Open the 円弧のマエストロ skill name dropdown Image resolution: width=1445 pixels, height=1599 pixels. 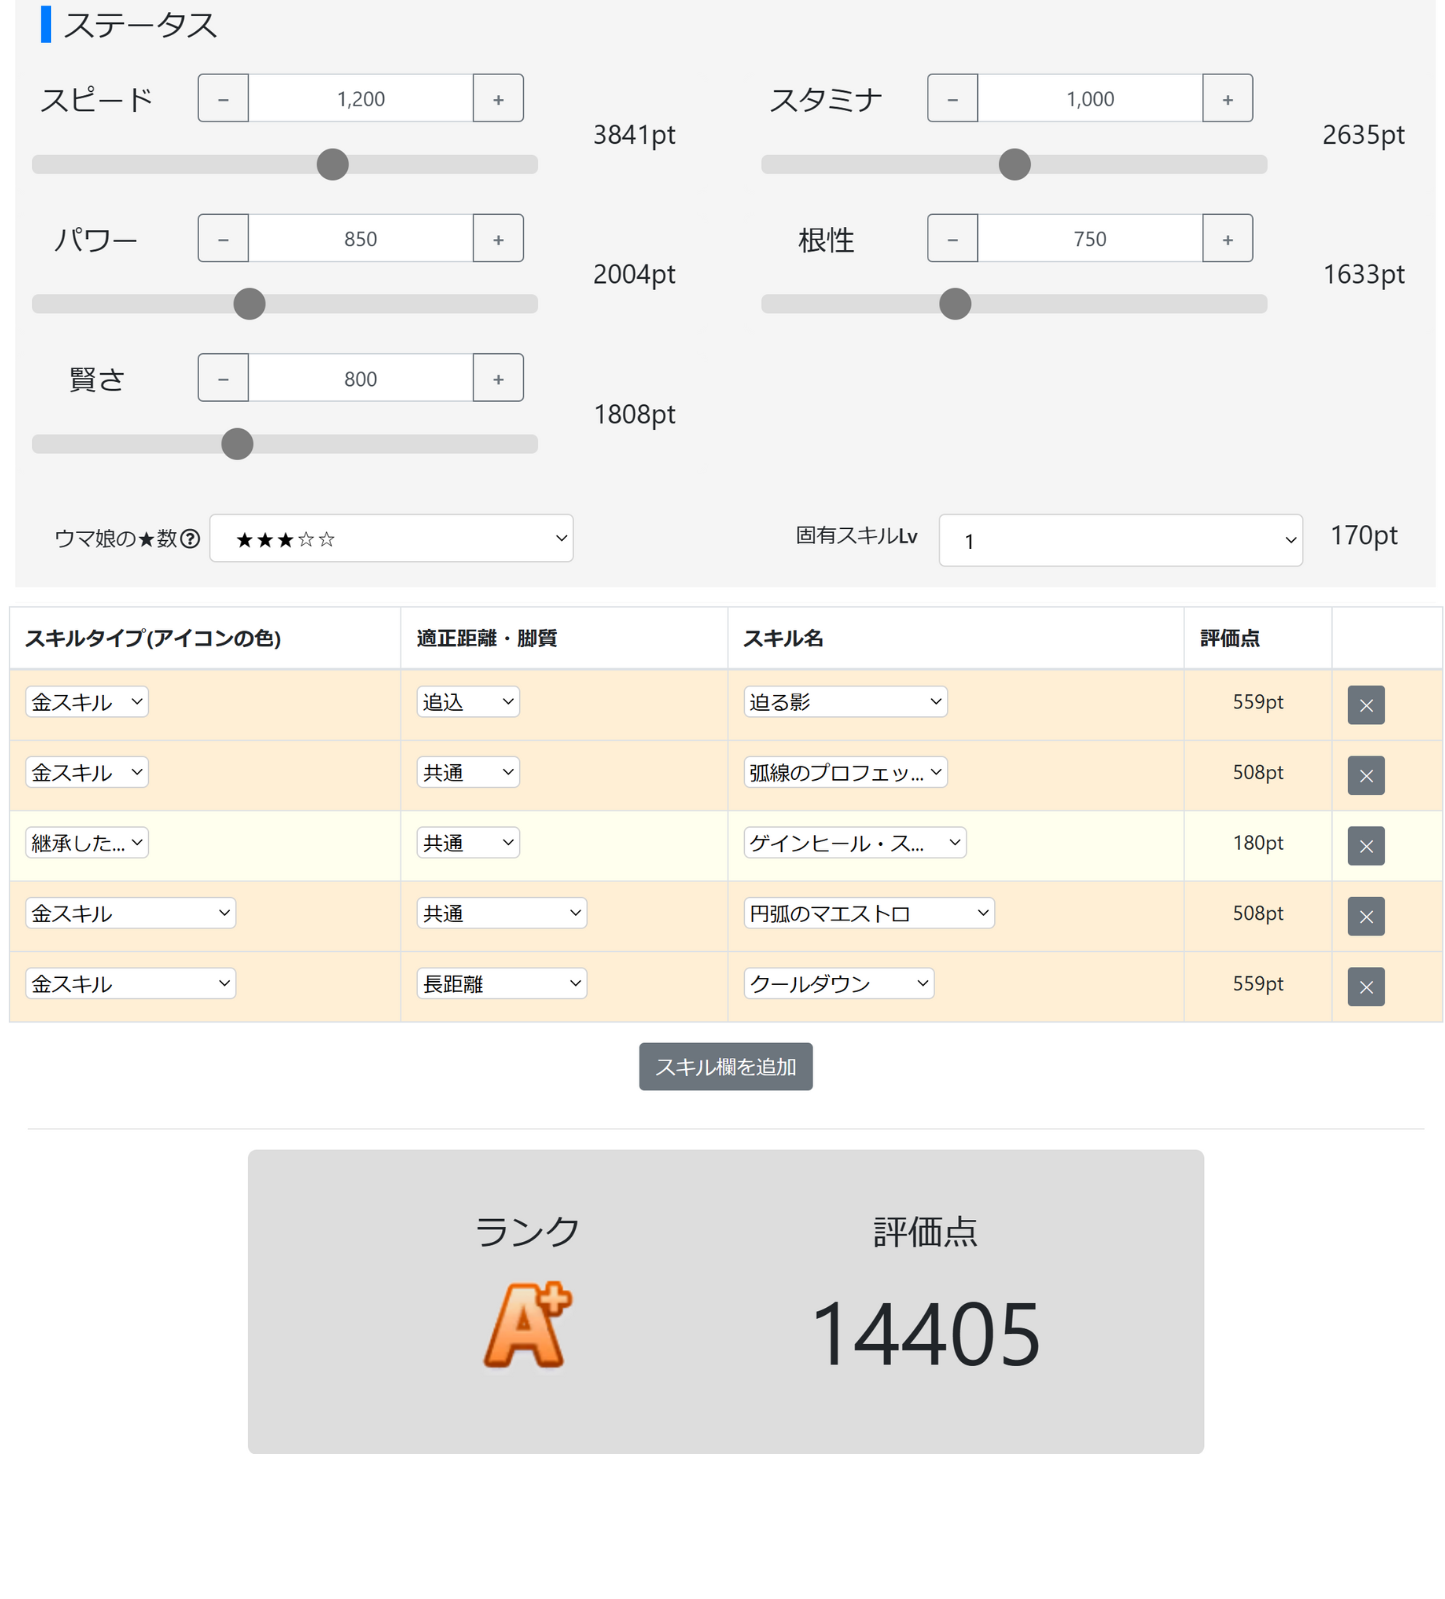click(x=869, y=913)
